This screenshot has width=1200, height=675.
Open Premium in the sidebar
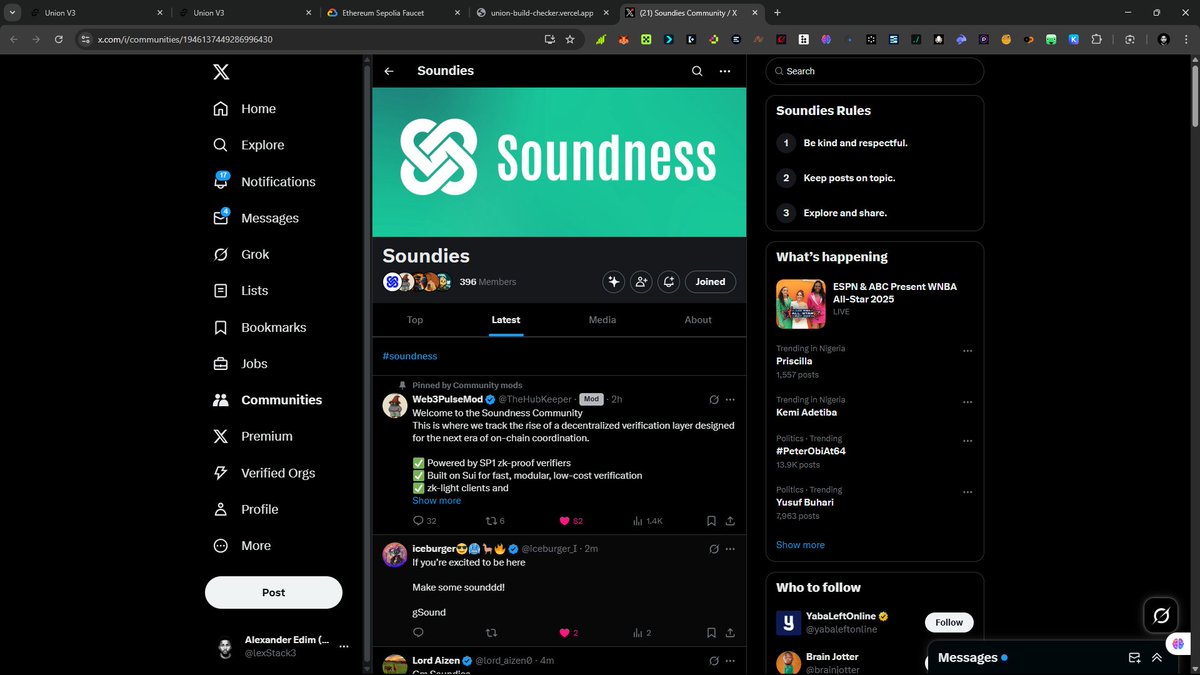[253, 436]
